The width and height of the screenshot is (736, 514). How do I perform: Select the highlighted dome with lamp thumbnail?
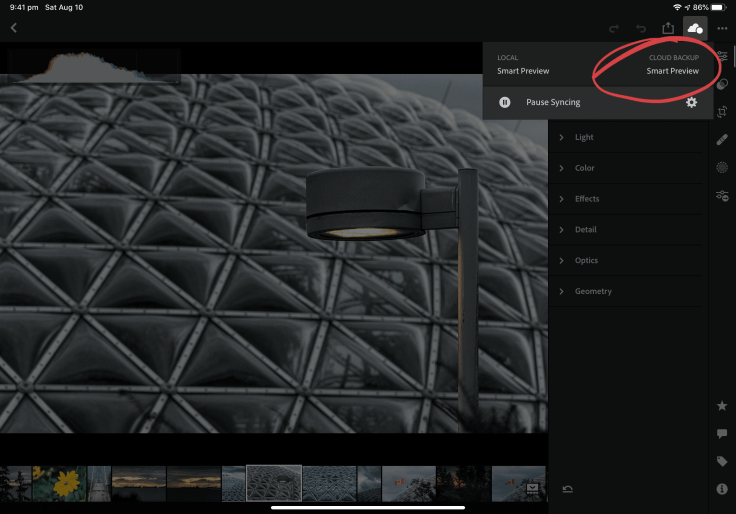coord(274,484)
